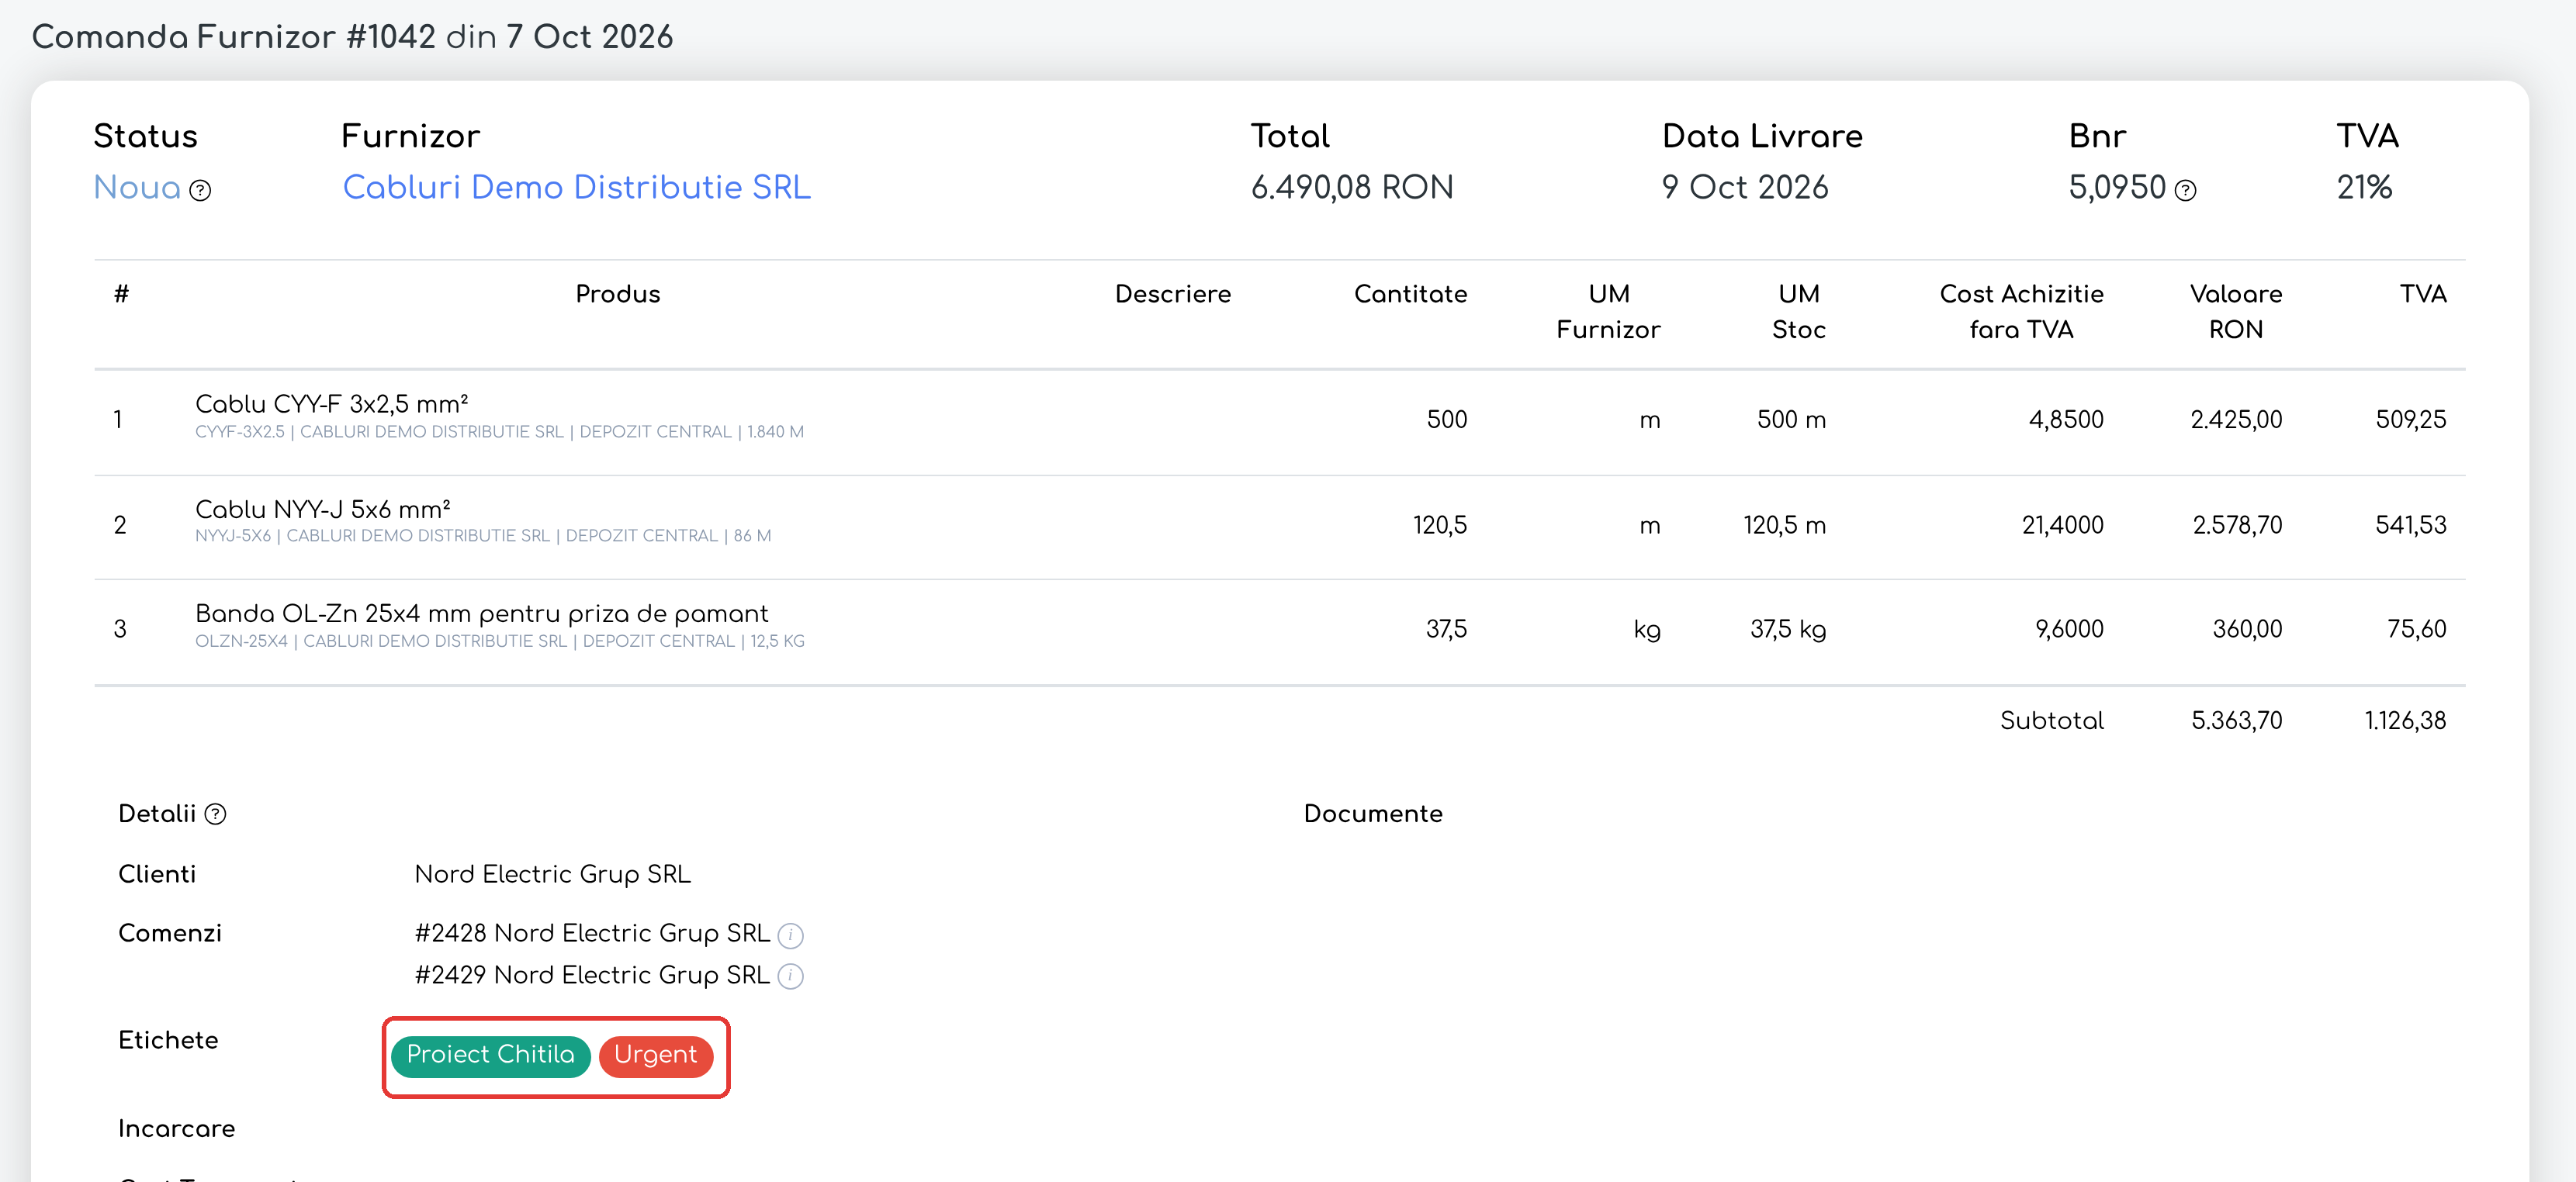
Task: Click SKU line CYYF-3X2.5 details
Action: (x=499, y=432)
